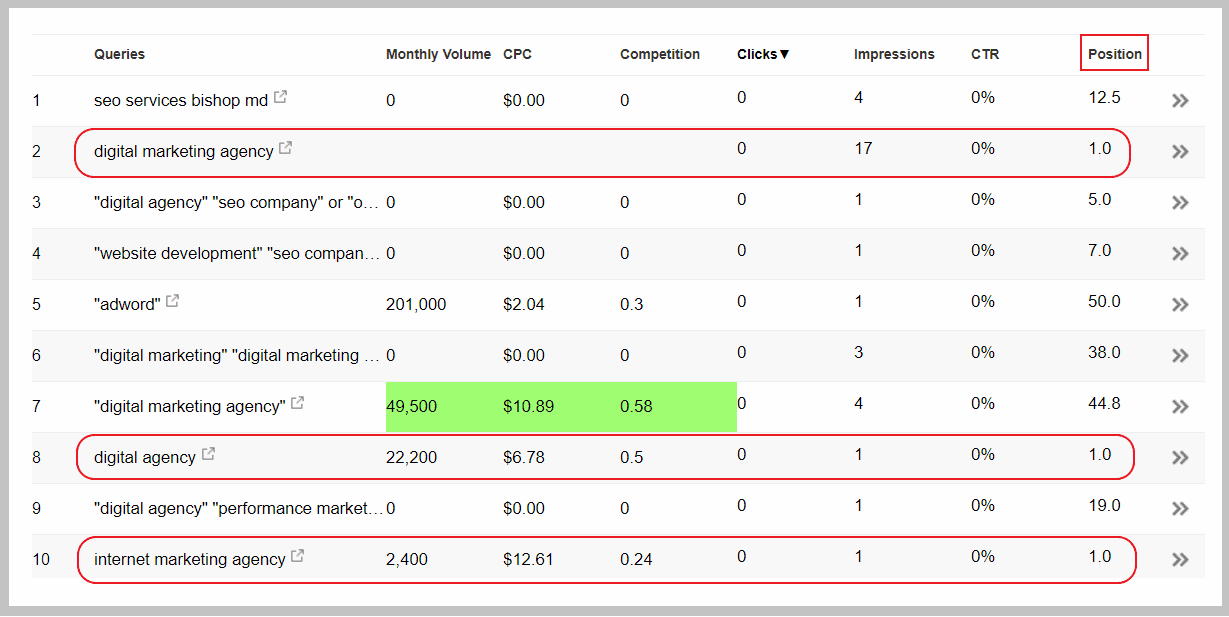Image resolution: width=1229 pixels, height=617 pixels.
Task: Select the $12.61 CPC value
Action: click(x=528, y=559)
